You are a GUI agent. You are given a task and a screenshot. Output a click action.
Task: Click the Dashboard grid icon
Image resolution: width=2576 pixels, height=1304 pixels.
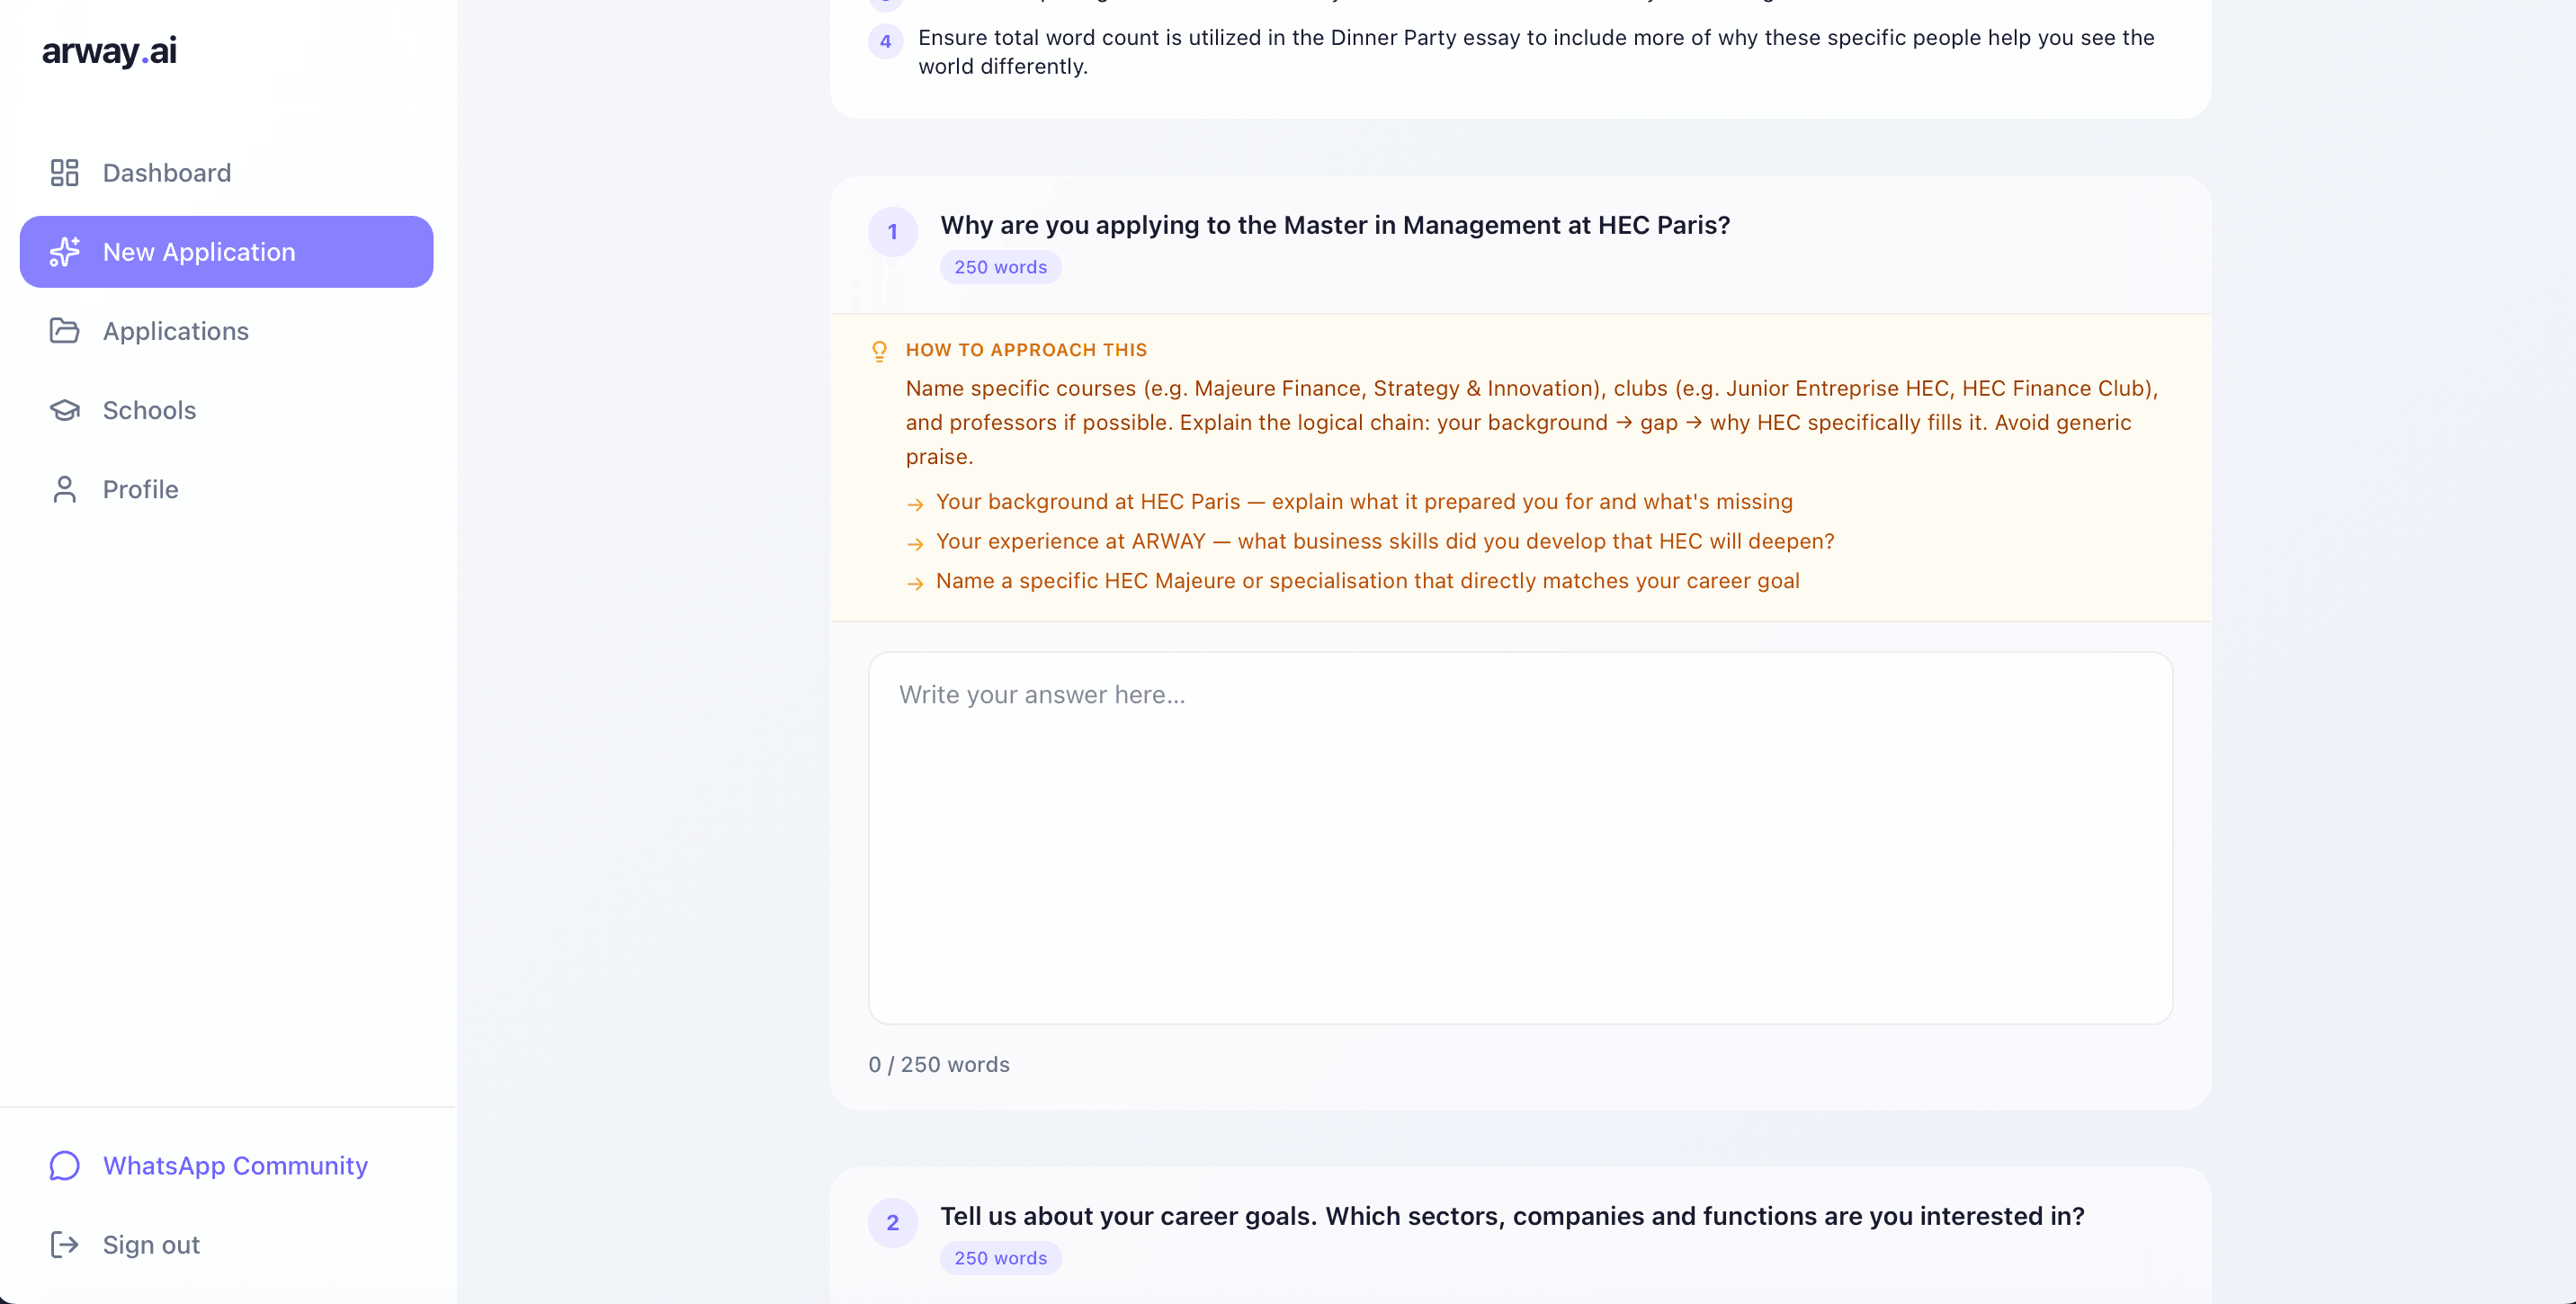[65, 173]
